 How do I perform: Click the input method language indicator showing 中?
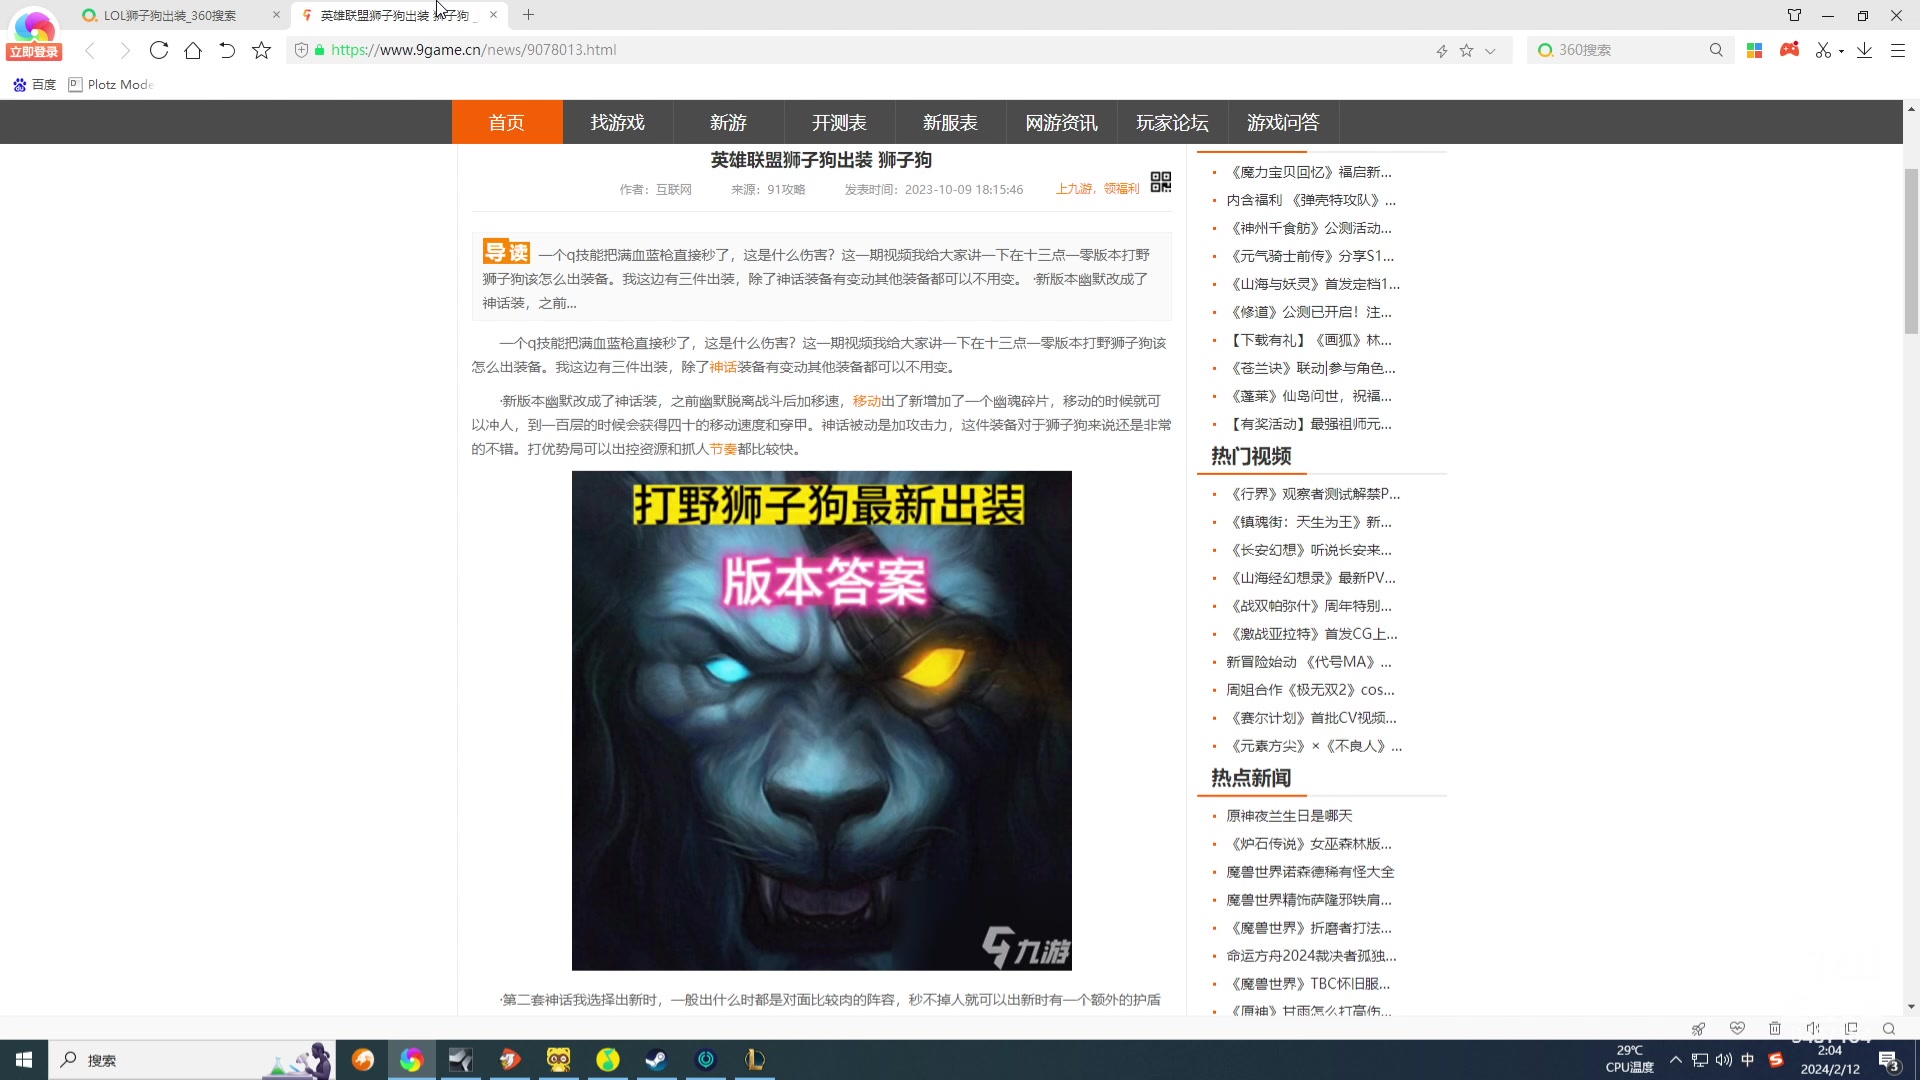(x=1748, y=1060)
